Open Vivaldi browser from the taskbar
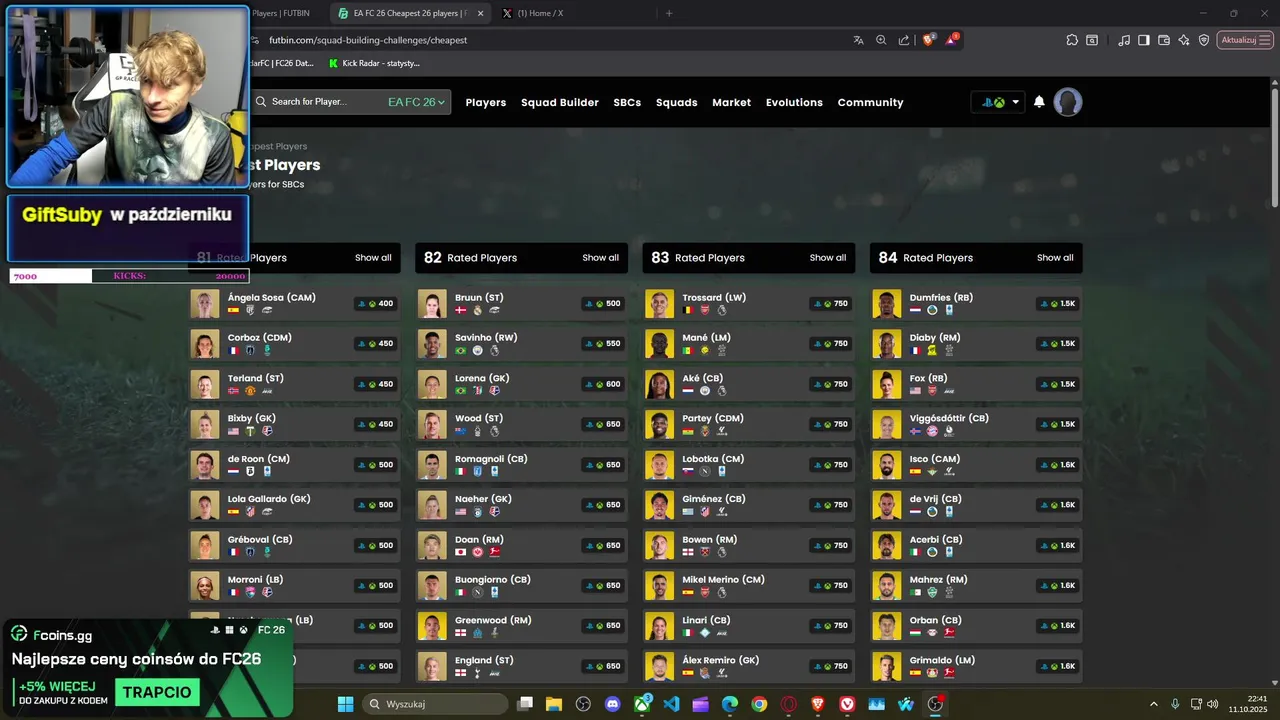1280x720 pixels. pyautogui.click(x=847, y=704)
